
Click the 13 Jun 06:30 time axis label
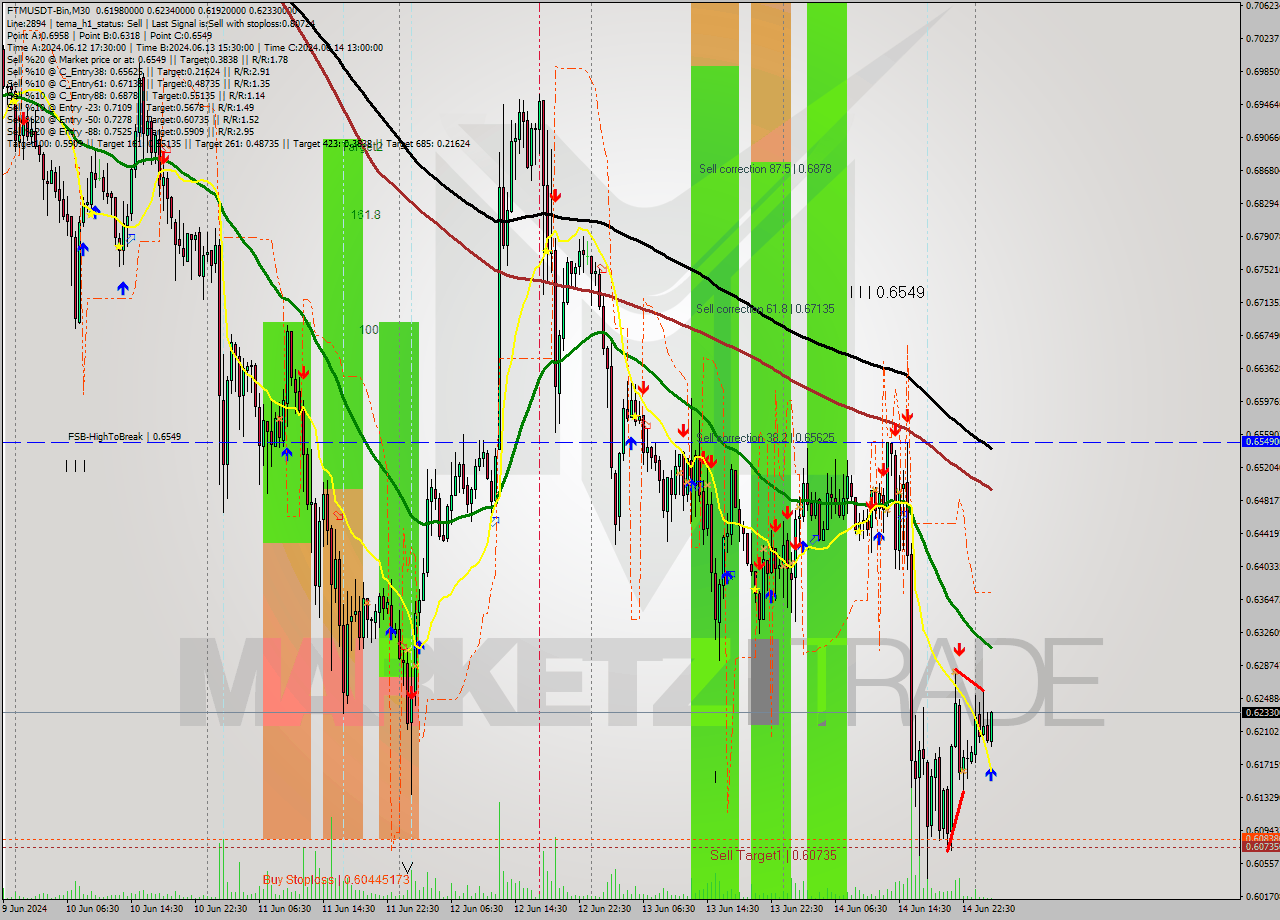pyautogui.click(x=668, y=909)
